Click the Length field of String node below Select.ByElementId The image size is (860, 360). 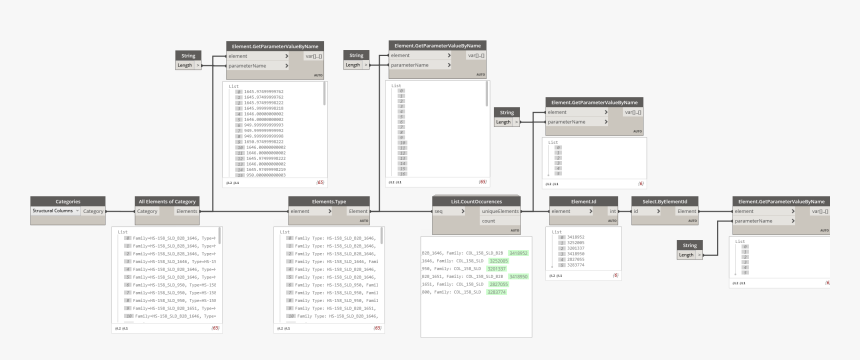(686, 255)
